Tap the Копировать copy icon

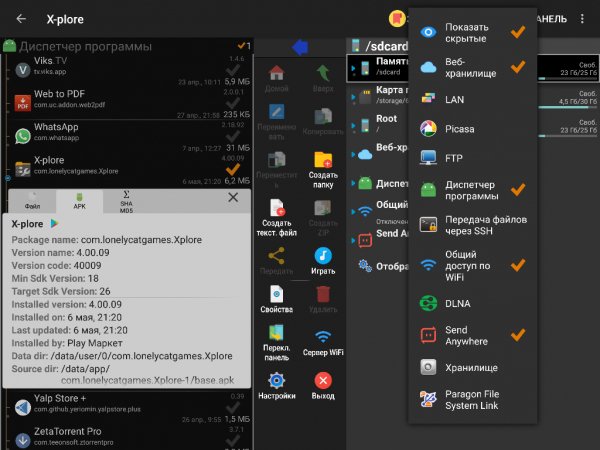pos(323,116)
